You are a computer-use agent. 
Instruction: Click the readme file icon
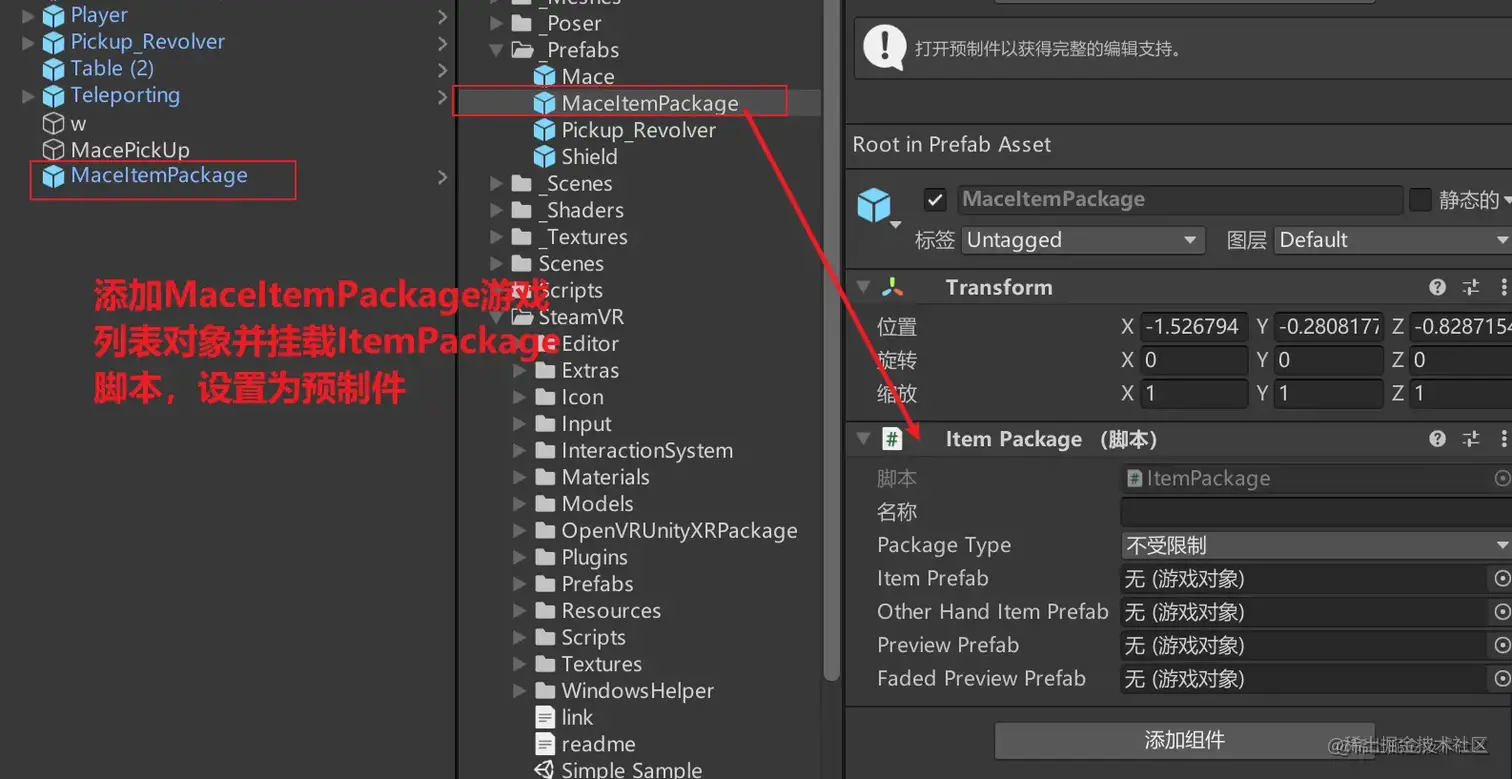click(544, 745)
